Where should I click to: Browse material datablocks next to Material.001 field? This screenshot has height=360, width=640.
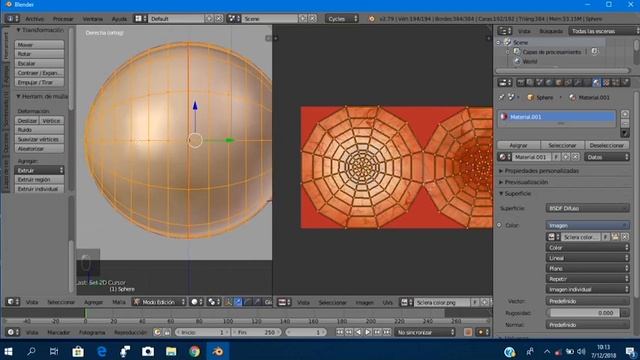(504, 157)
